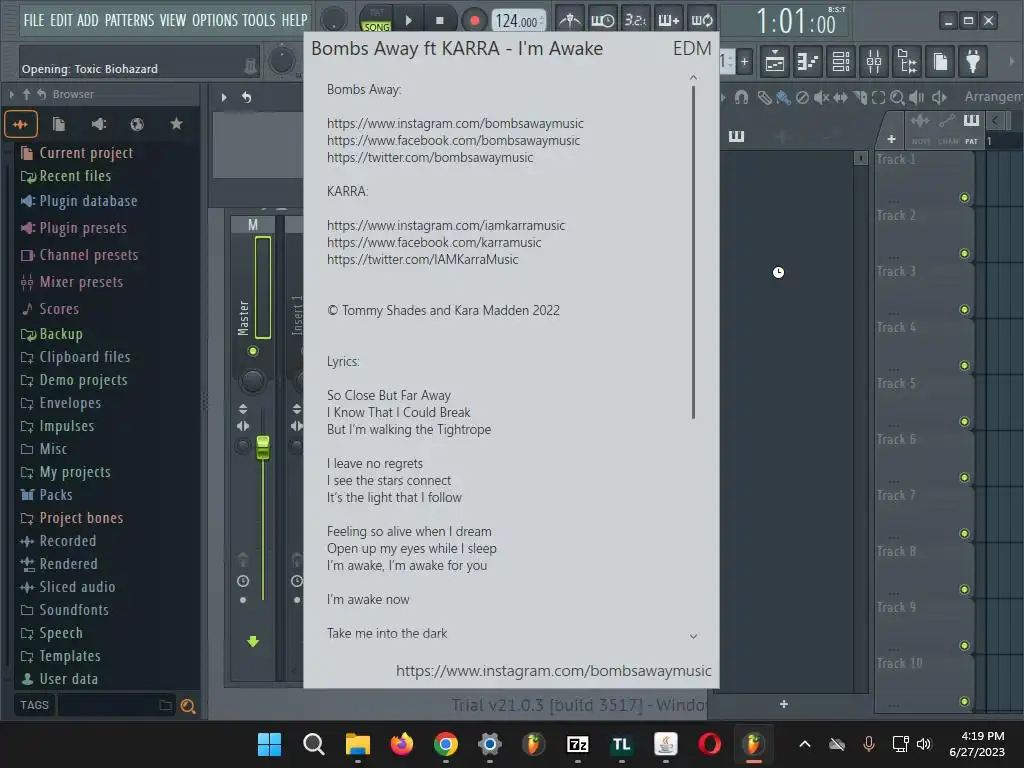Toggle the 3-2-1 countdown before recording
Viewport: 1024px width, 768px height.
coord(635,20)
